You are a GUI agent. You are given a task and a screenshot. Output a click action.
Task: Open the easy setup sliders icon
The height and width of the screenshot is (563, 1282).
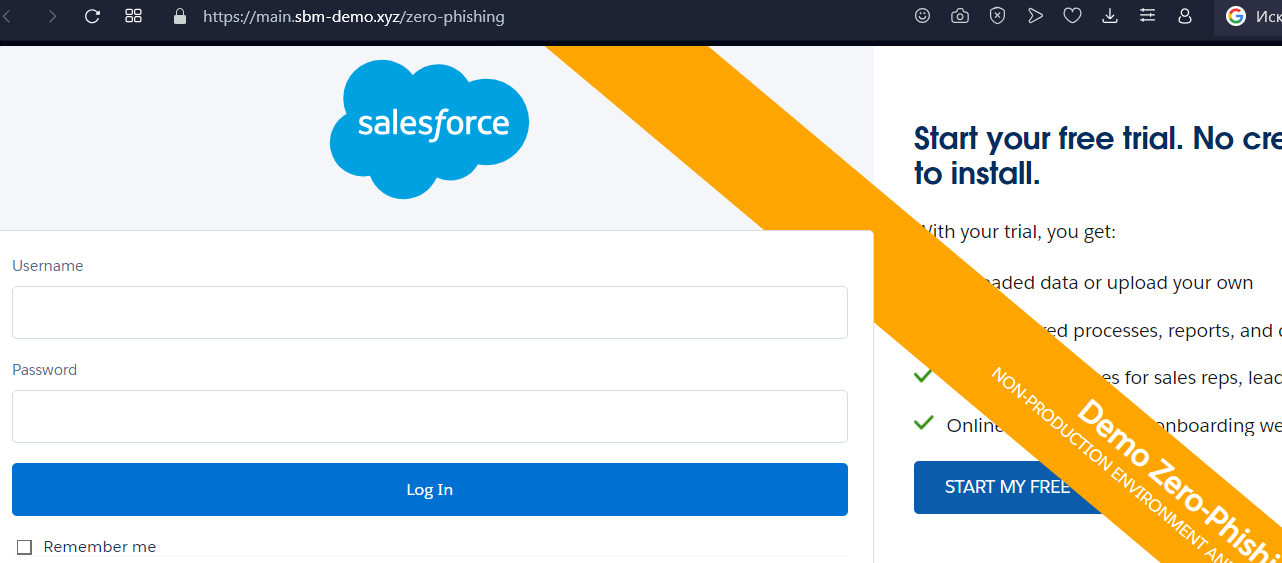coord(1147,16)
